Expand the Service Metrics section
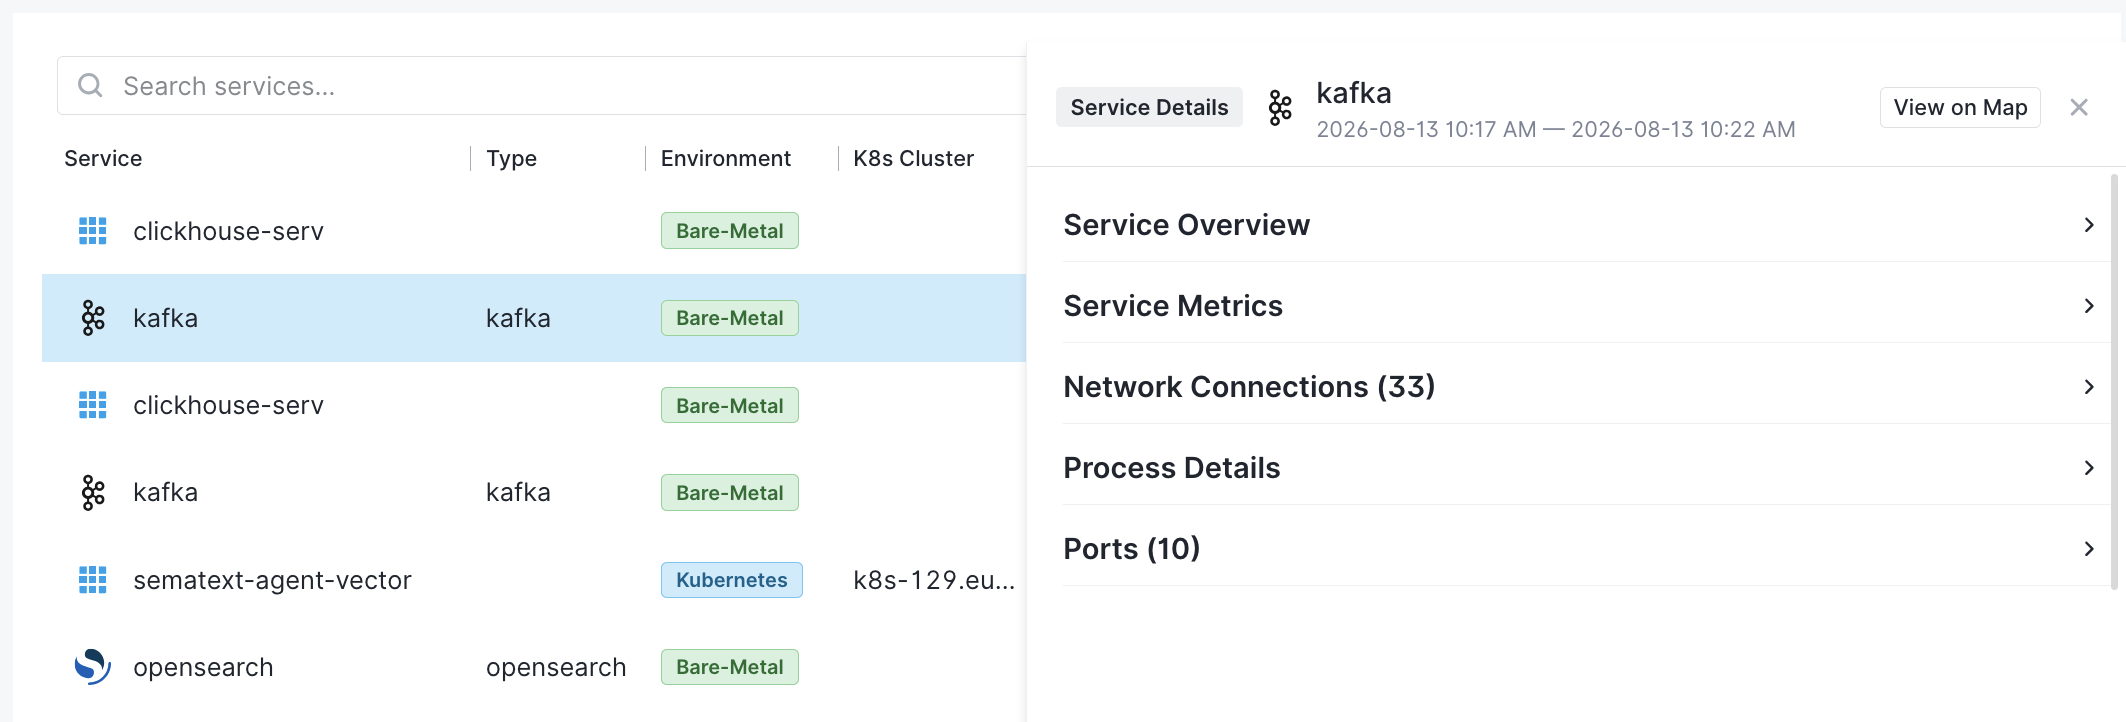This screenshot has height=722, width=2126. tap(1586, 306)
